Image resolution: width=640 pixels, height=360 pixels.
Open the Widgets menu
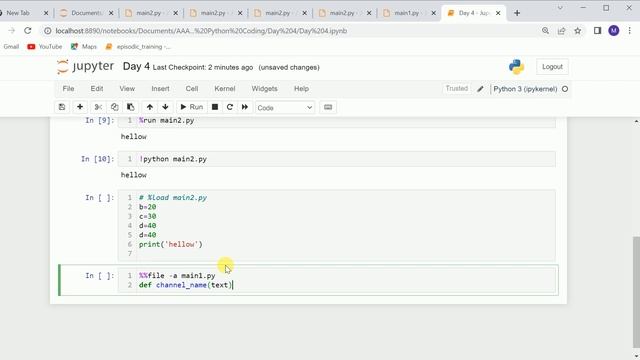[264, 89]
